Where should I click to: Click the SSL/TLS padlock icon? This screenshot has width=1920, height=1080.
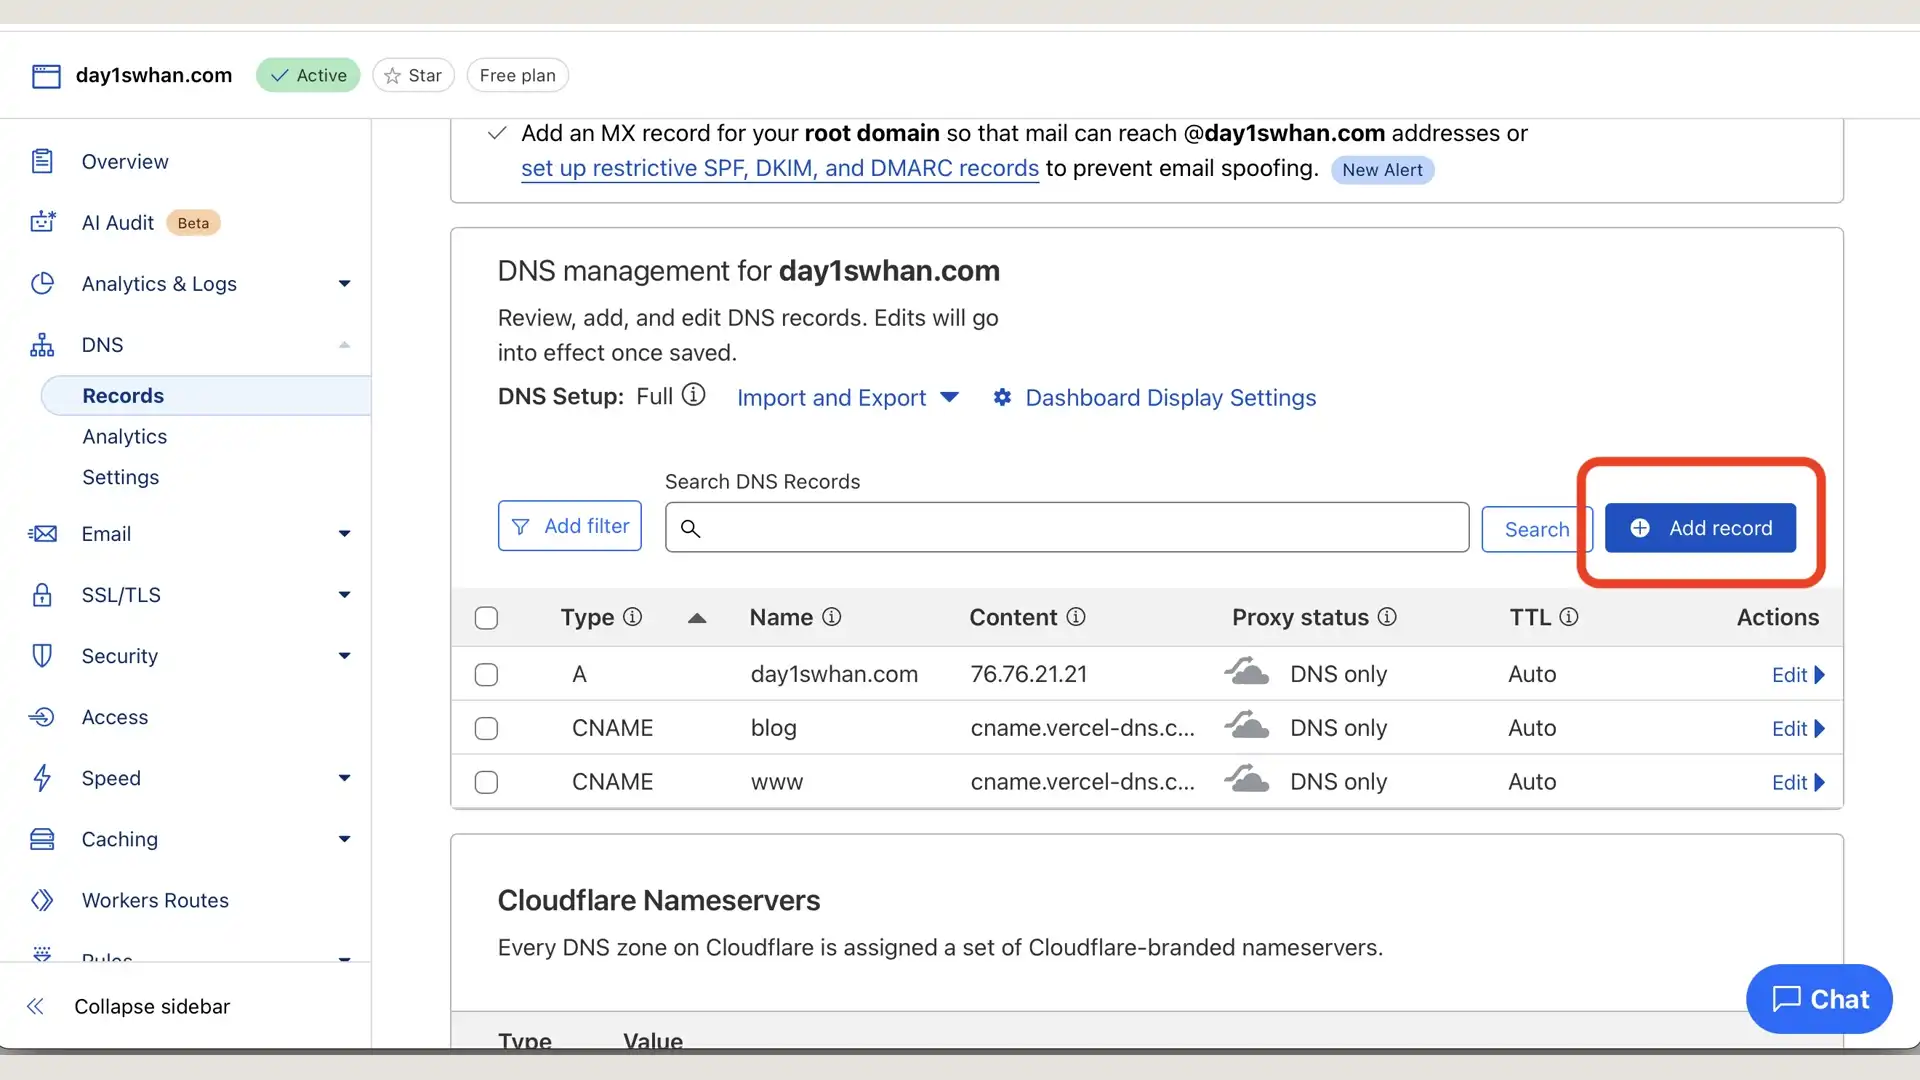(42, 595)
